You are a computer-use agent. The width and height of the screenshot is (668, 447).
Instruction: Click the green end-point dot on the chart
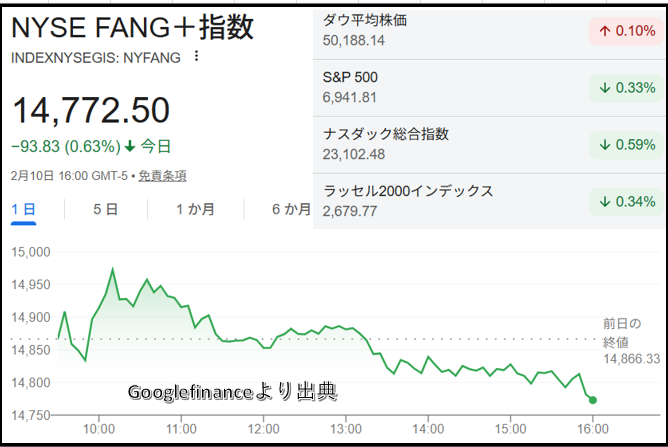pyautogui.click(x=593, y=400)
